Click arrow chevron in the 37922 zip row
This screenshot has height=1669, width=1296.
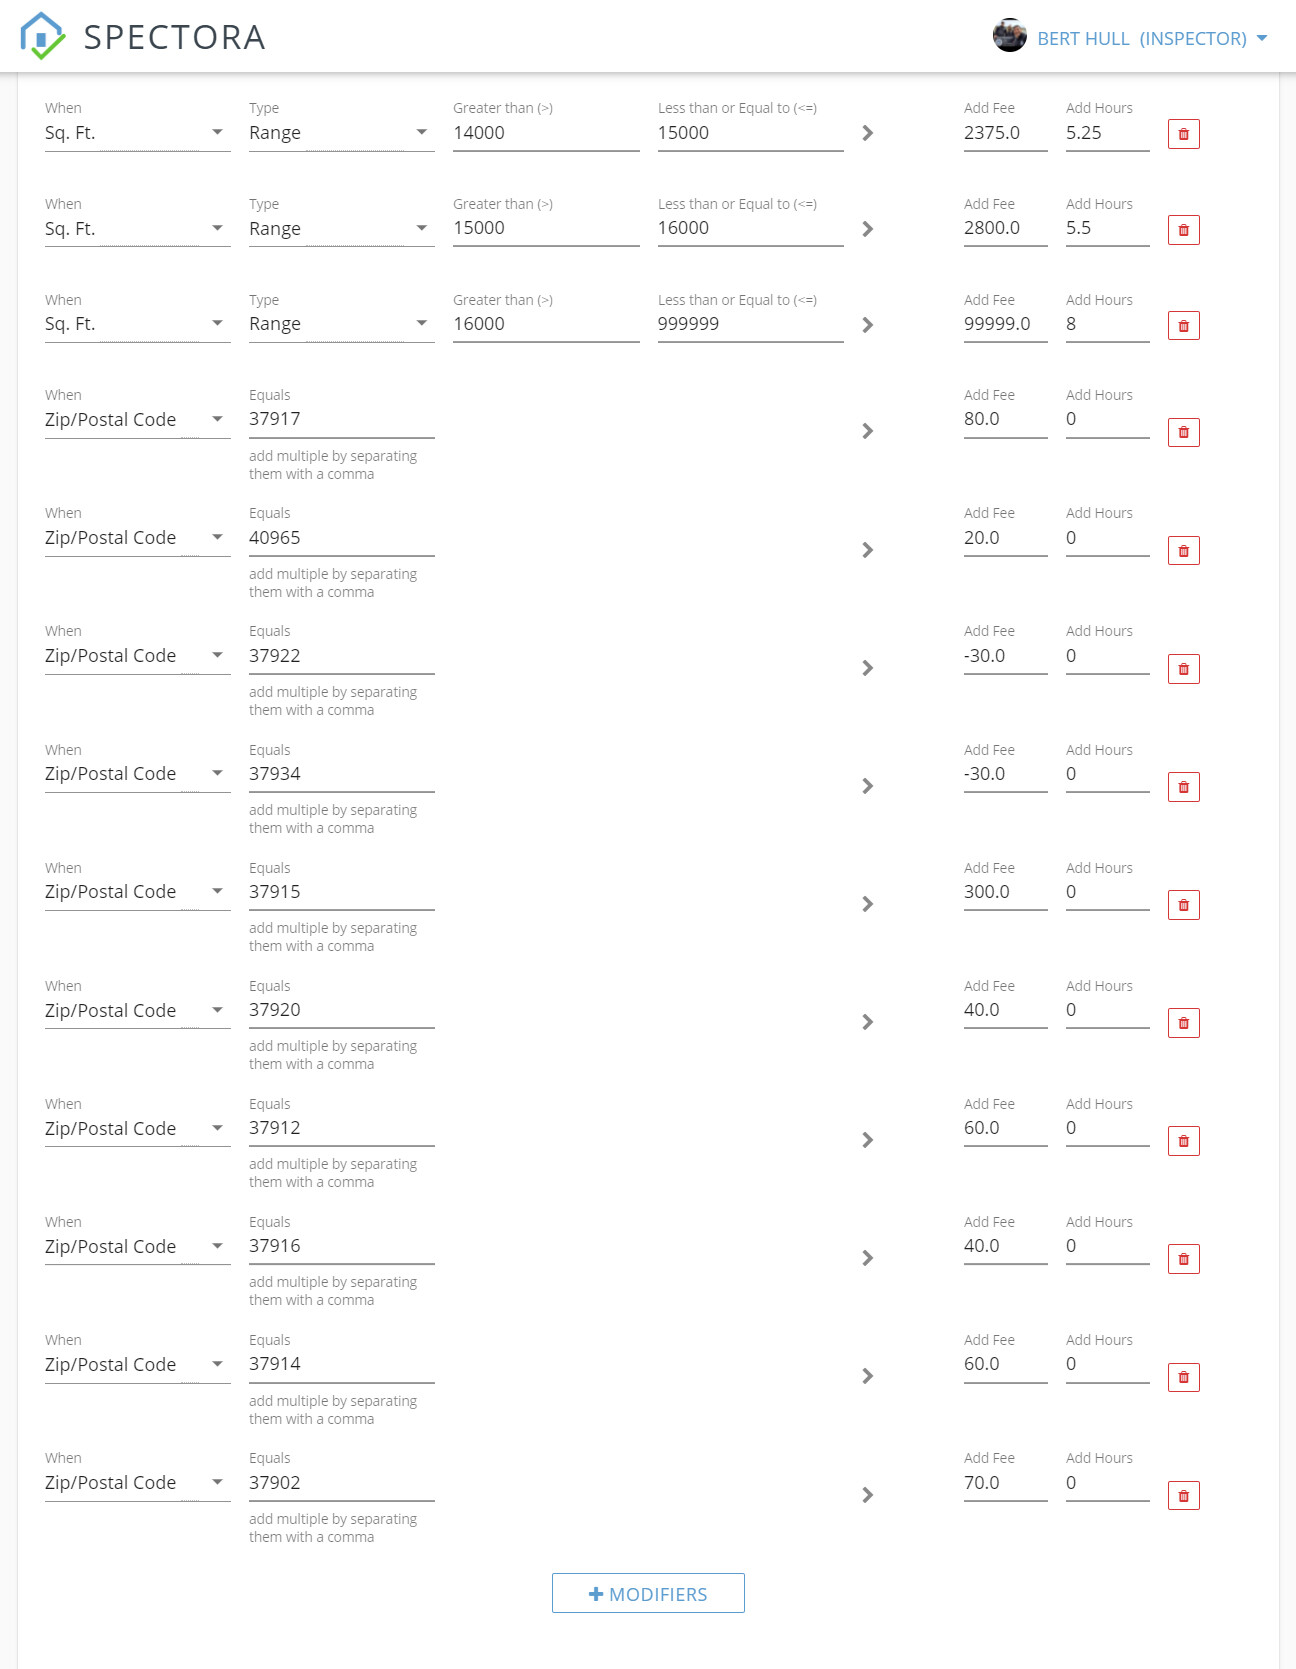[x=867, y=668]
